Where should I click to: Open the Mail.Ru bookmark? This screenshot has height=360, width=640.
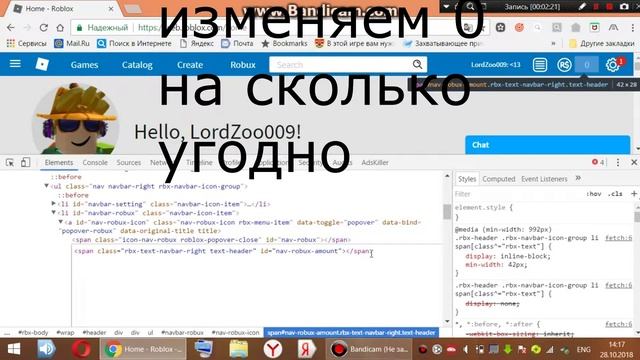[72, 43]
